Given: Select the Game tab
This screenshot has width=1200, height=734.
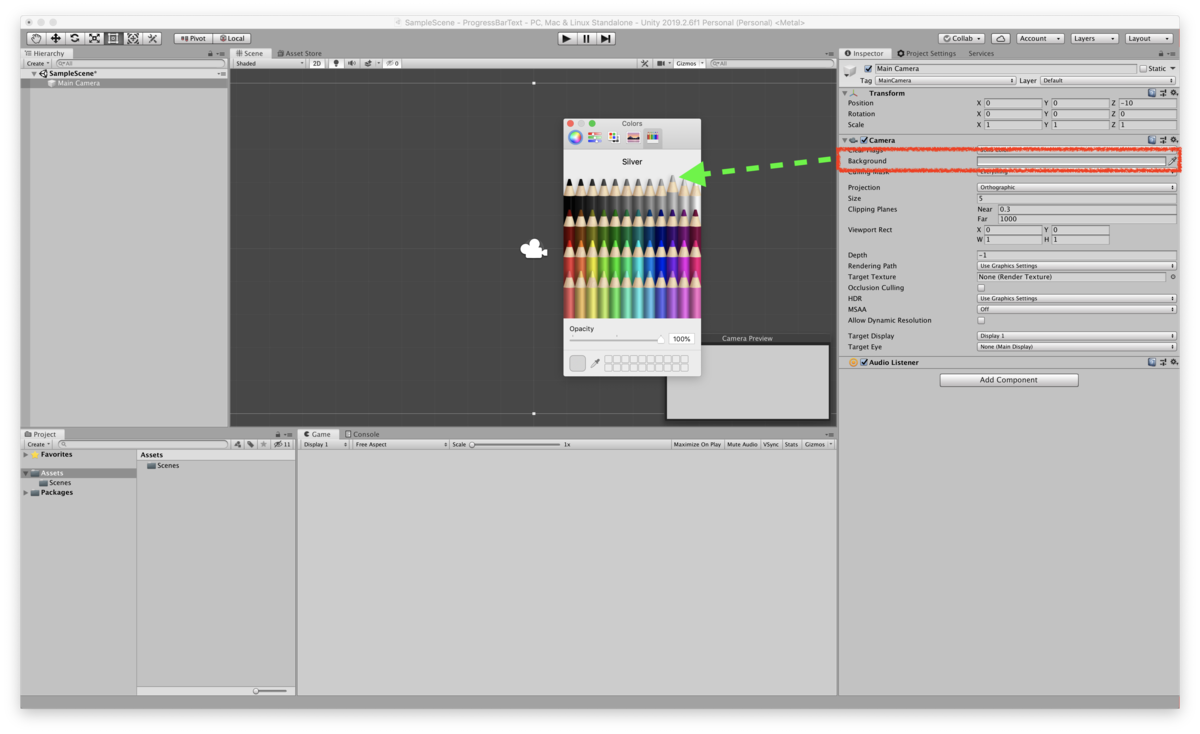Looking at the screenshot, I should click(318, 434).
